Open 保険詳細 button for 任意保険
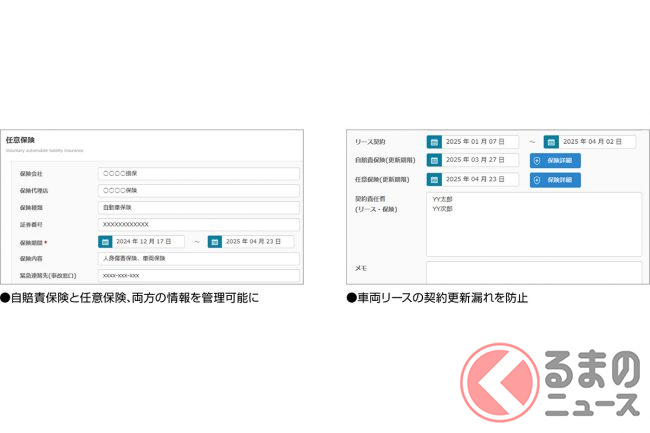Screen dimensions: 650x433 555,180
